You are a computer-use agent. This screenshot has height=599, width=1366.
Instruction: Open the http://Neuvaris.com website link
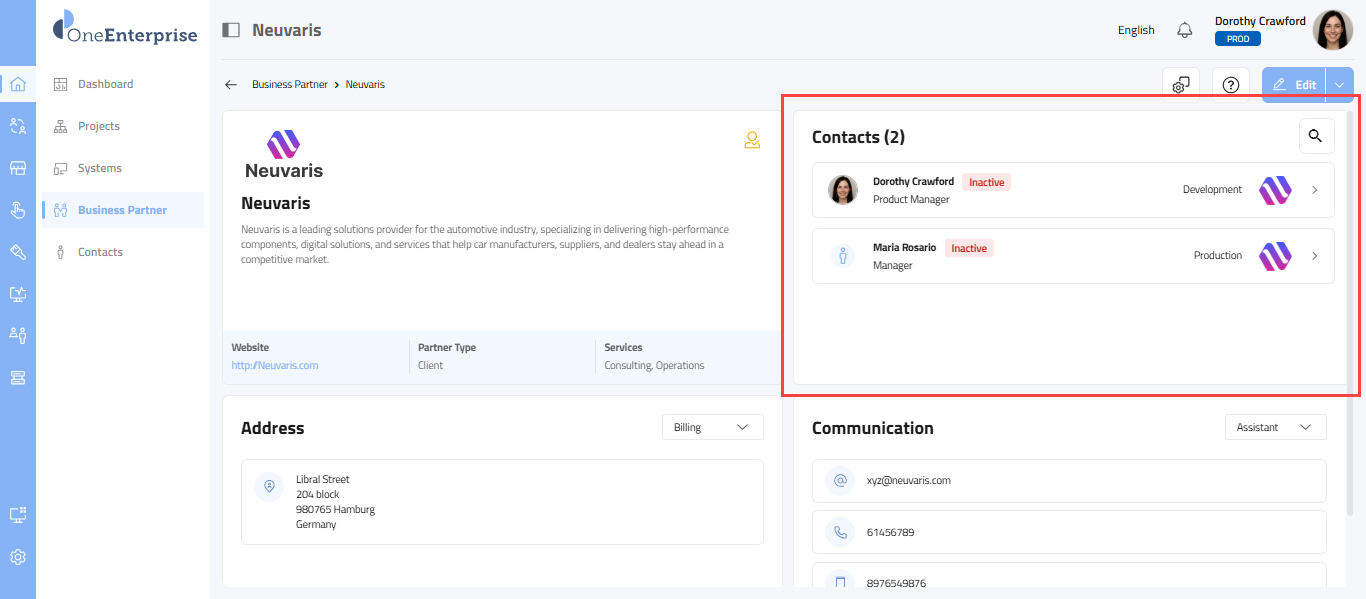pos(275,366)
